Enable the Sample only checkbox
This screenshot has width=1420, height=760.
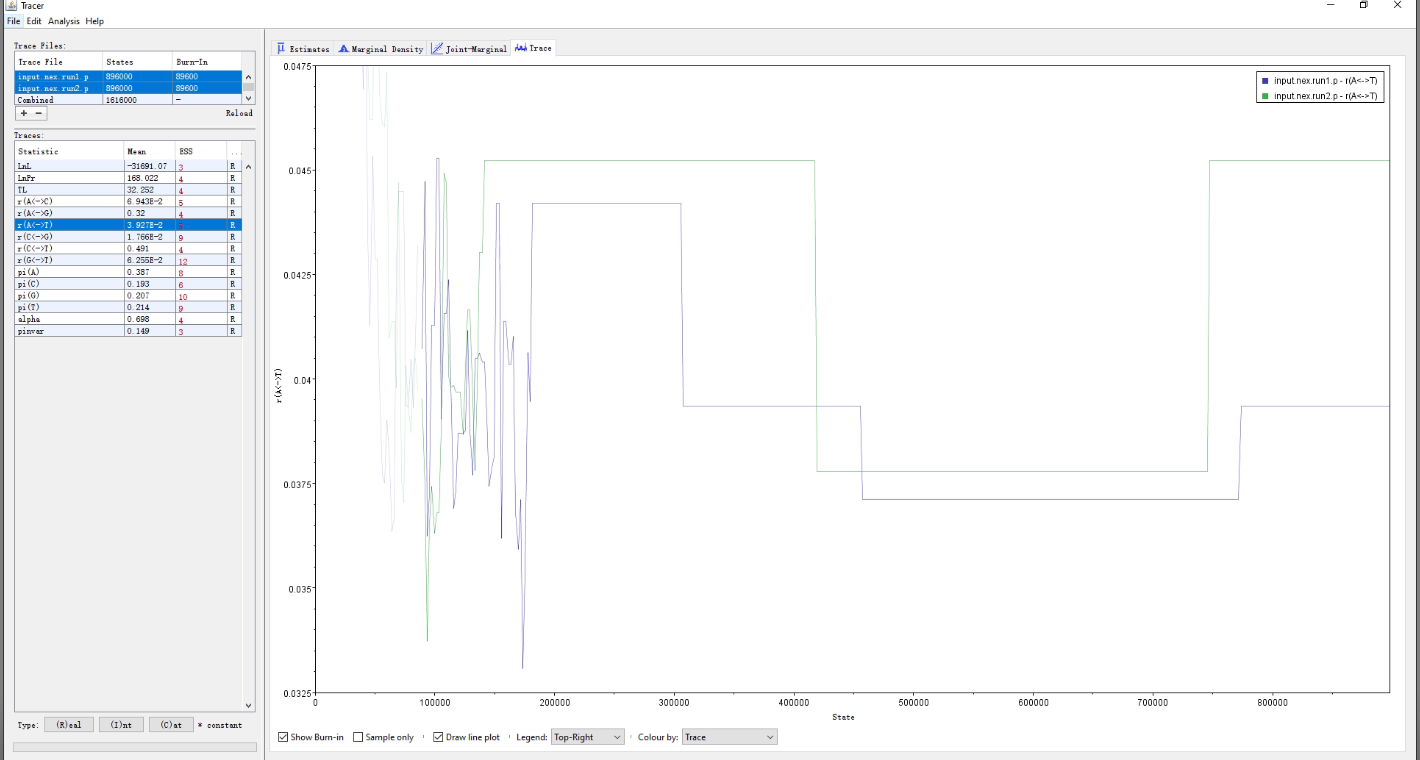pos(357,737)
